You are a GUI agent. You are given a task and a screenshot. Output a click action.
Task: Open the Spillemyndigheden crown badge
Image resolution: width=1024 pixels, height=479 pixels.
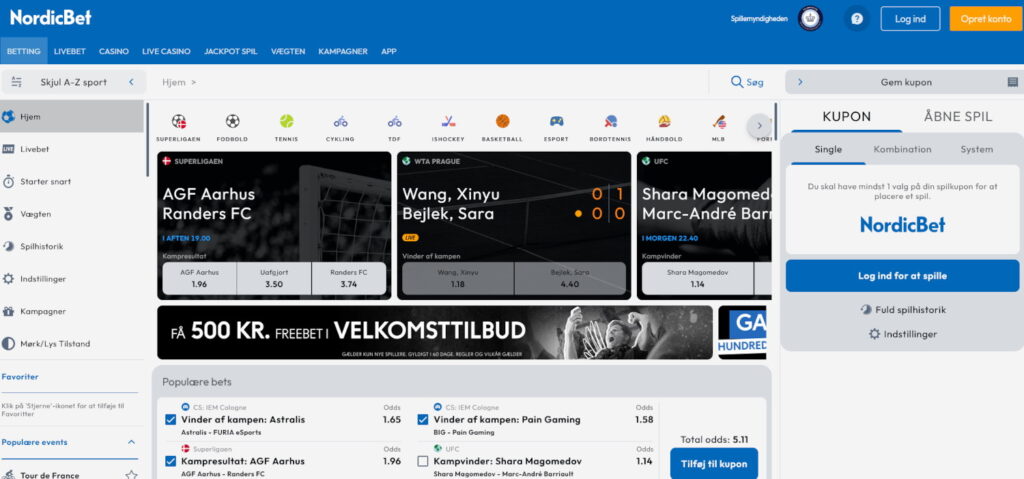(810, 19)
